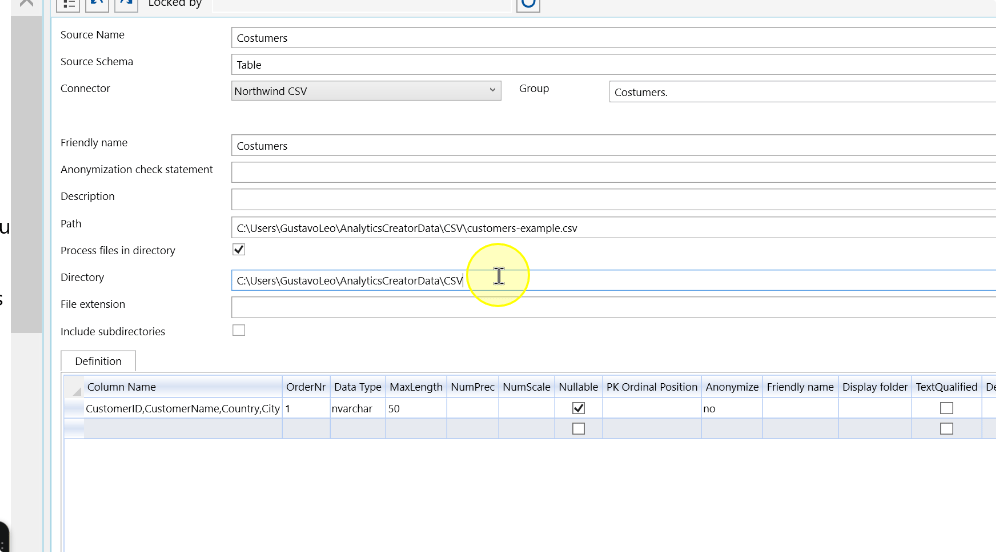996x552 pixels.
Task: Open the Connector dropdown showing Northwind CSV
Action: [366, 91]
